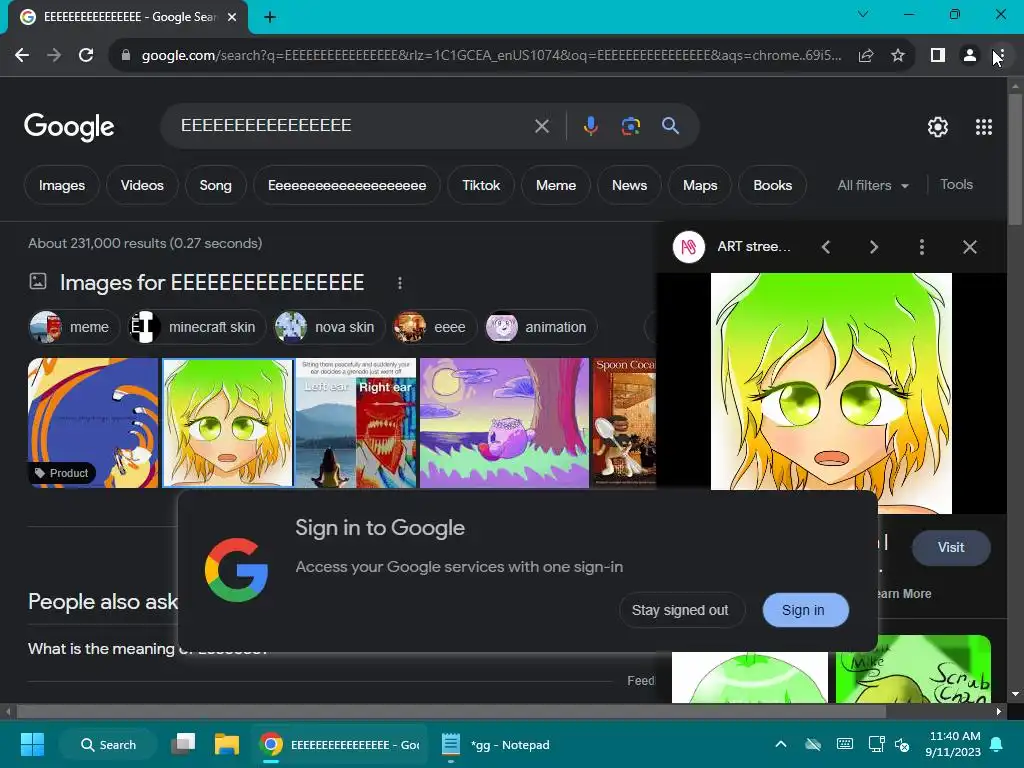This screenshot has height=768, width=1024.
Task: Open Left ear Right ear meme thumbnail
Action: pos(356,423)
